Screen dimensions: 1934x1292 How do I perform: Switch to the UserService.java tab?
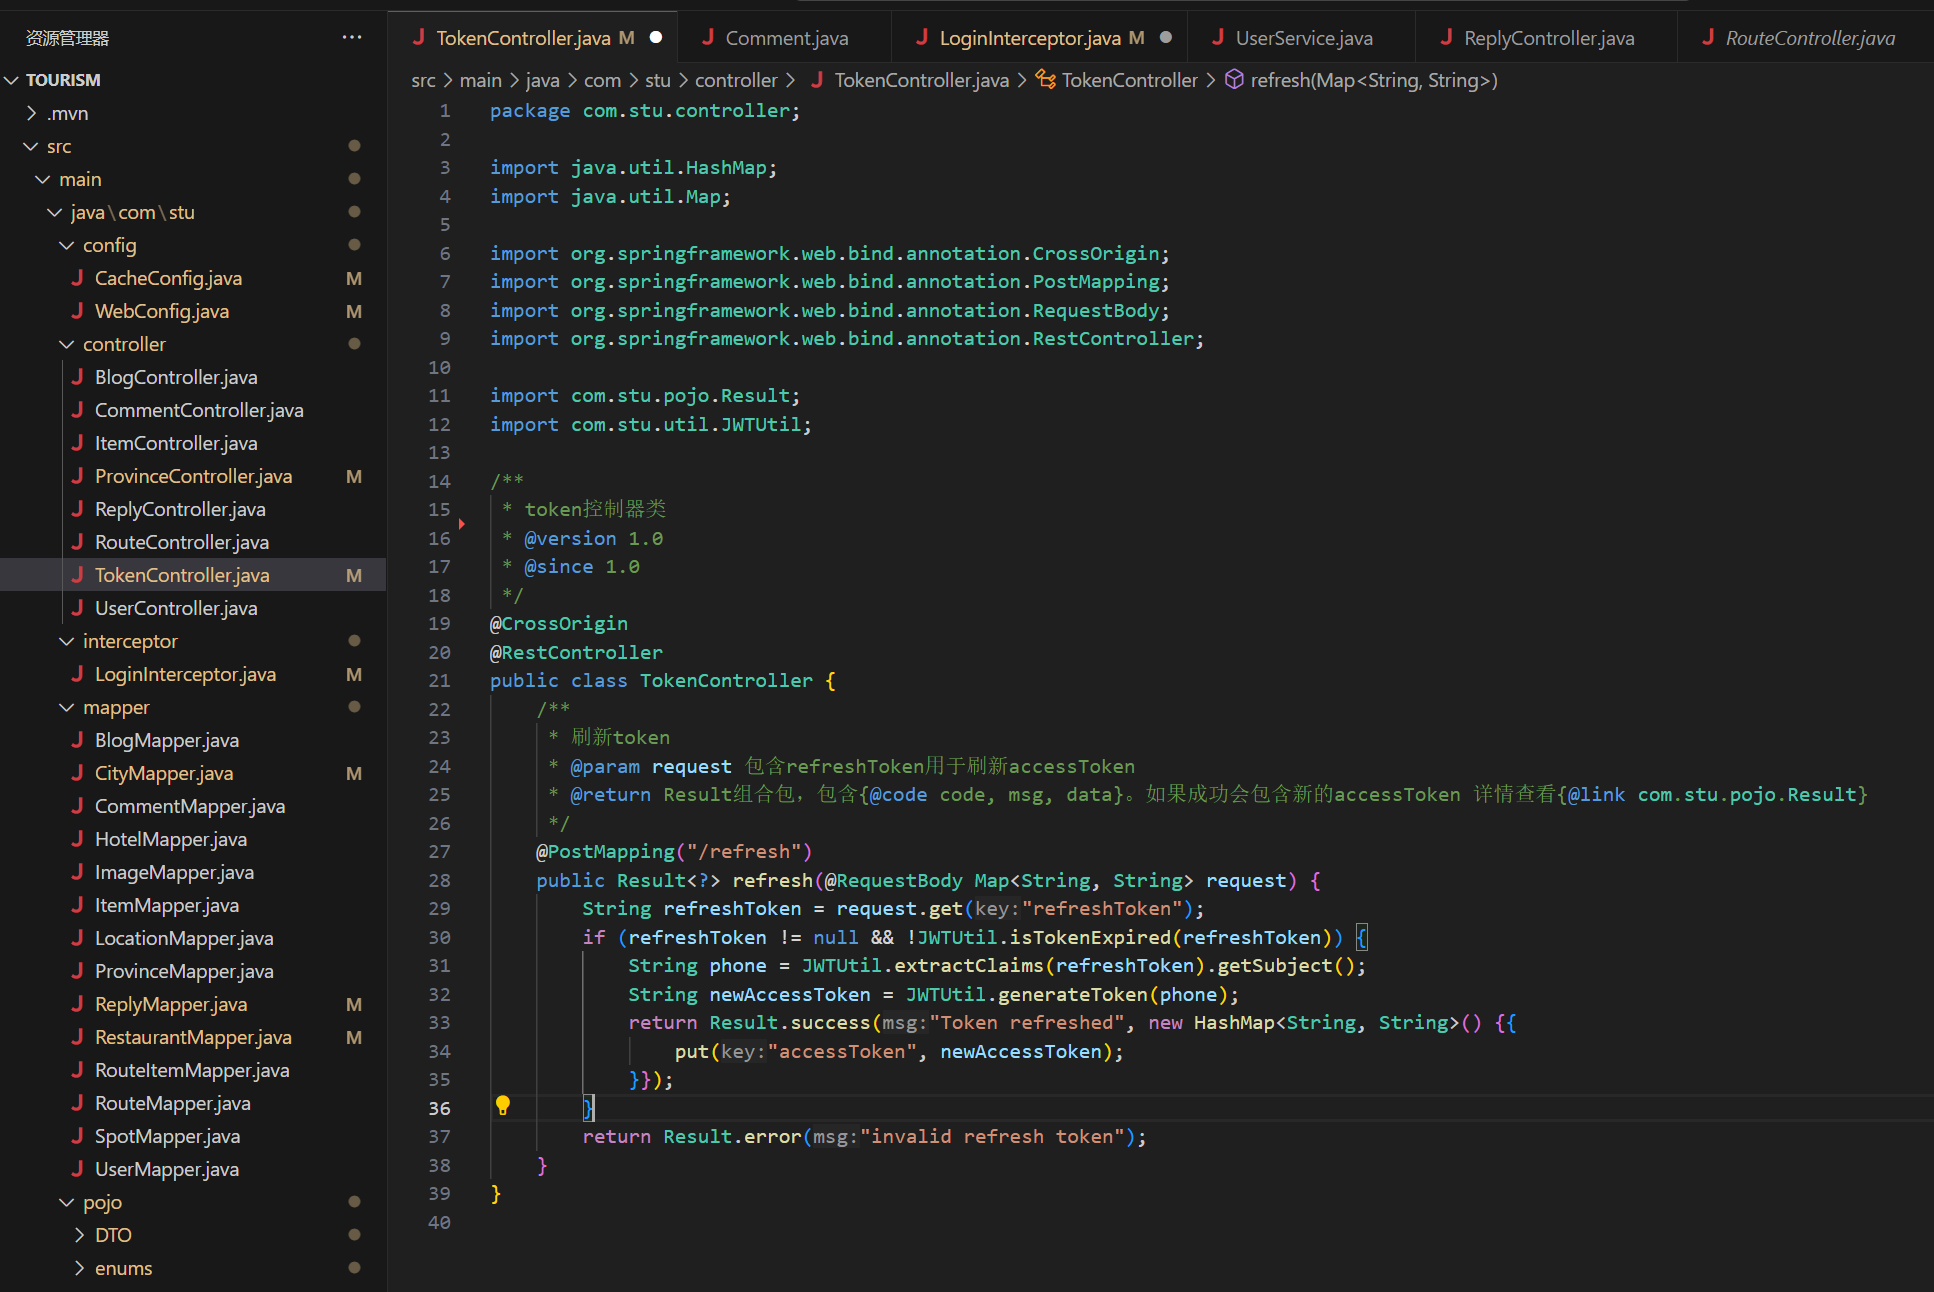[x=1303, y=38]
